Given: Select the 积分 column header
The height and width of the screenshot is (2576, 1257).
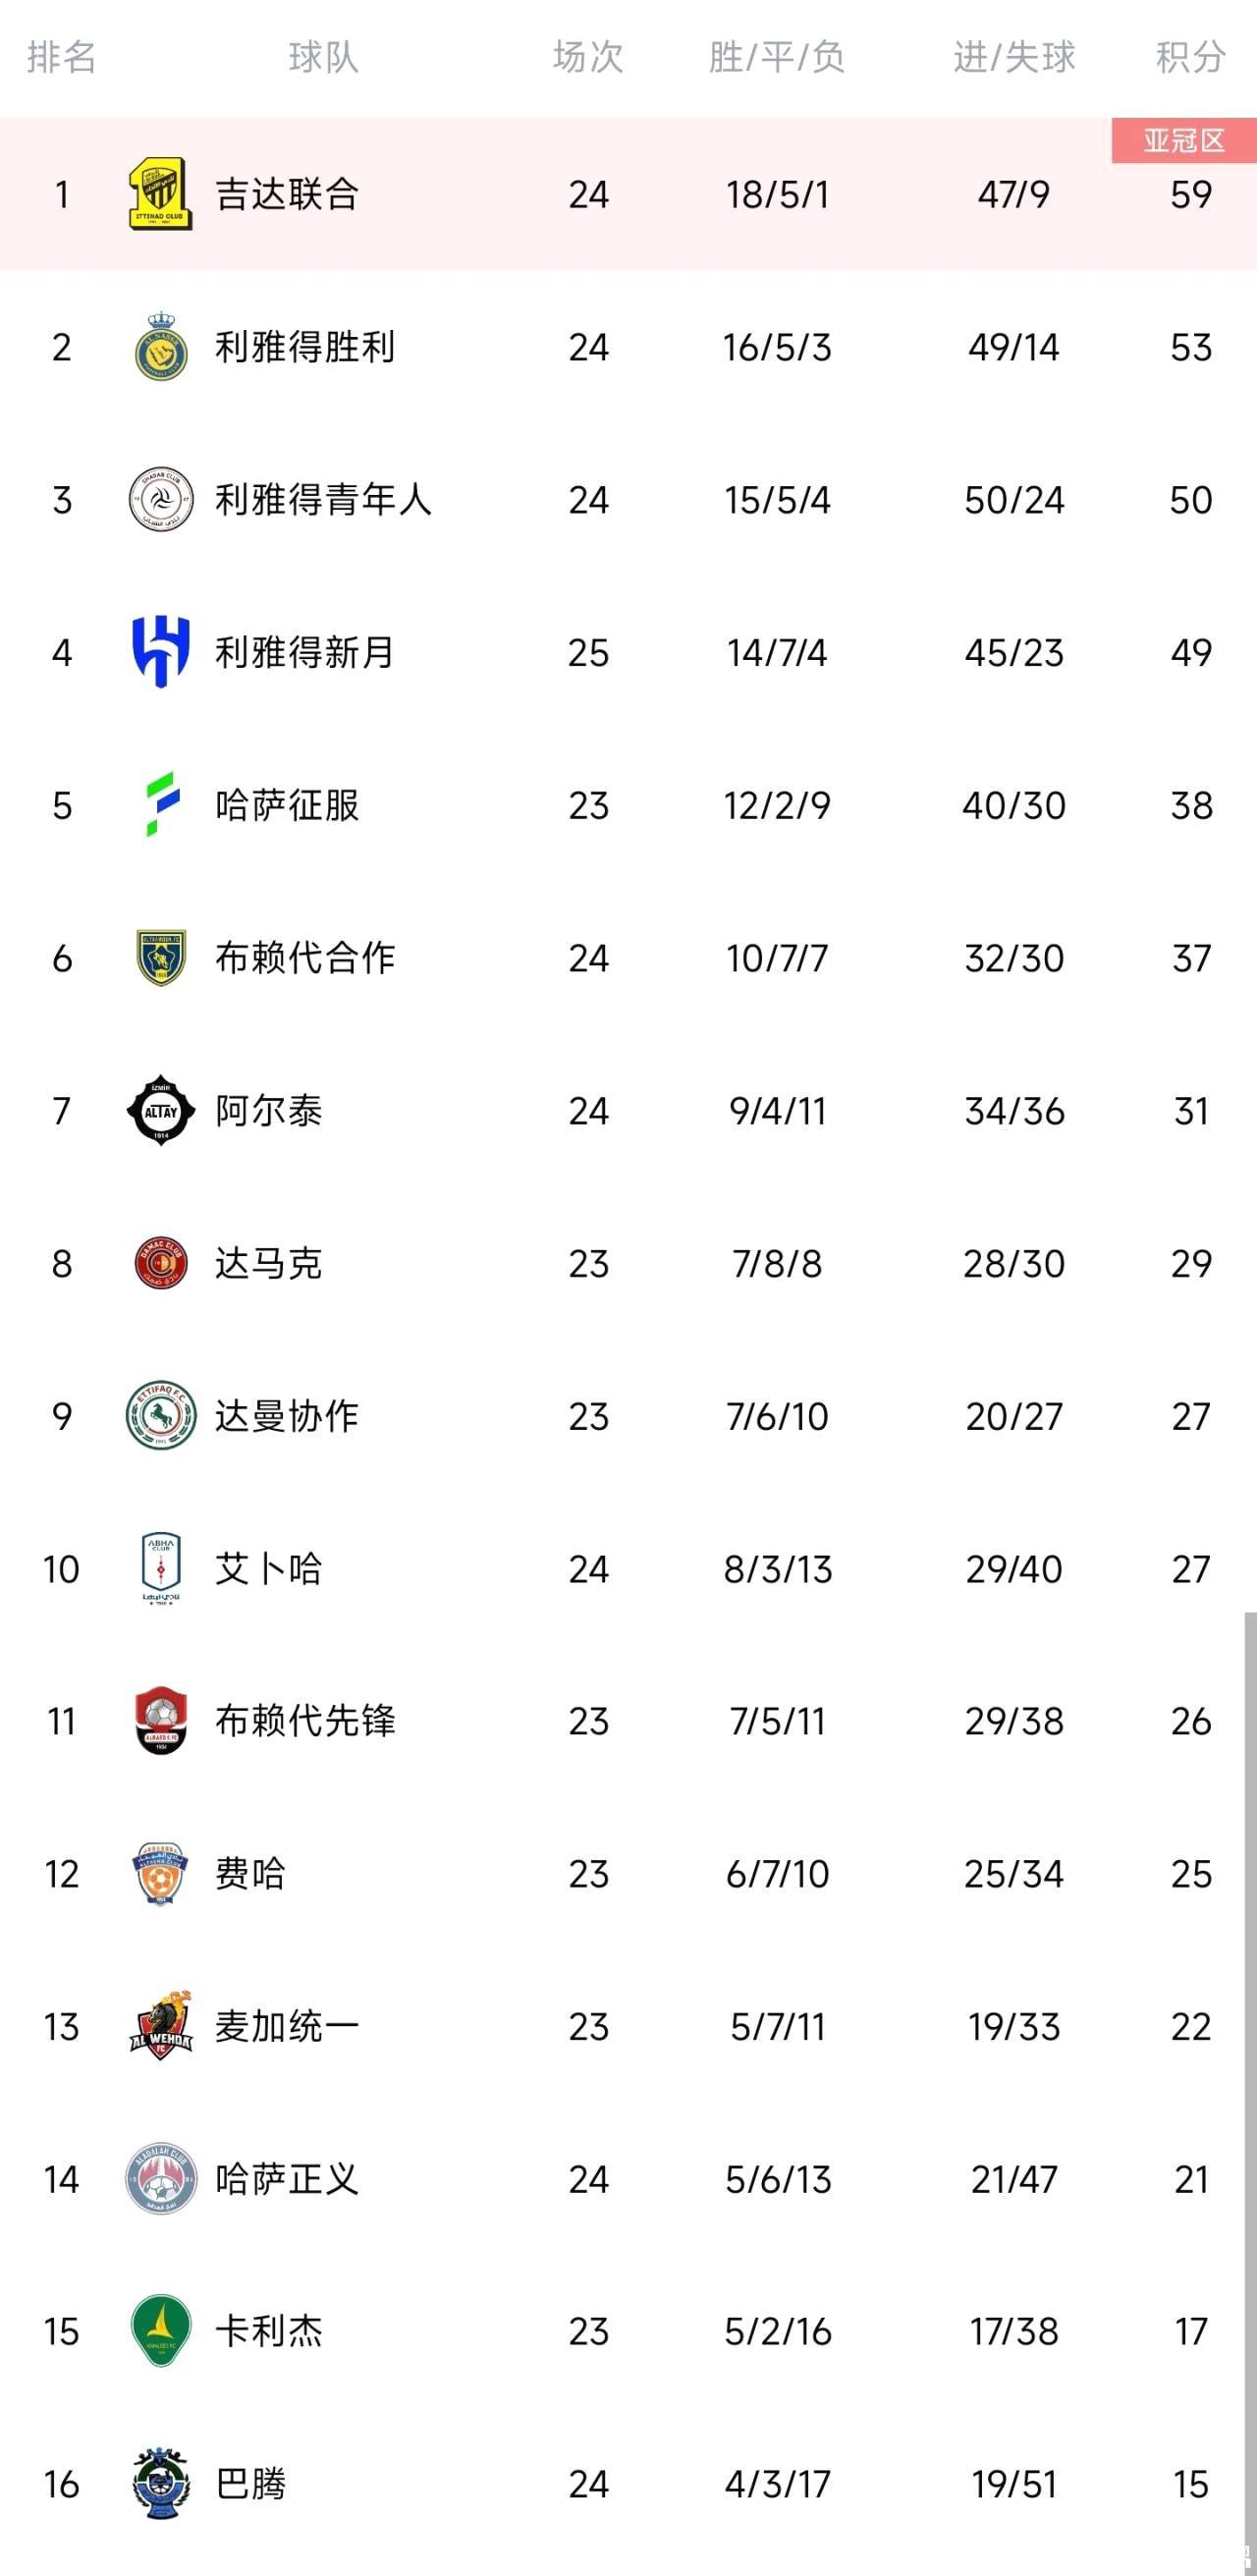Looking at the screenshot, I should click(x=1190, y=57).
